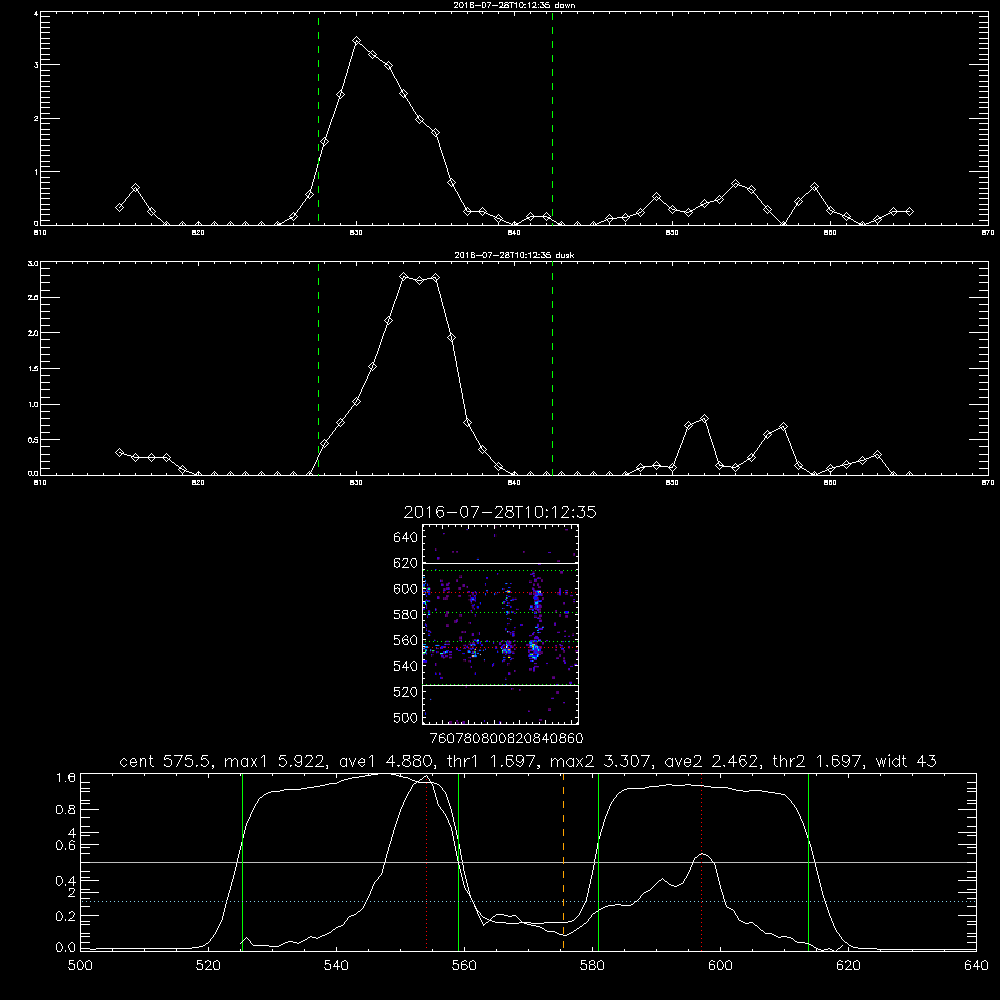Image resolution: width=1000 pixels, height=1000 pixels.
Task: Click the 2.0 label on dusk plot y-axis
Action: pyautogui.click(x=34, y=333)
